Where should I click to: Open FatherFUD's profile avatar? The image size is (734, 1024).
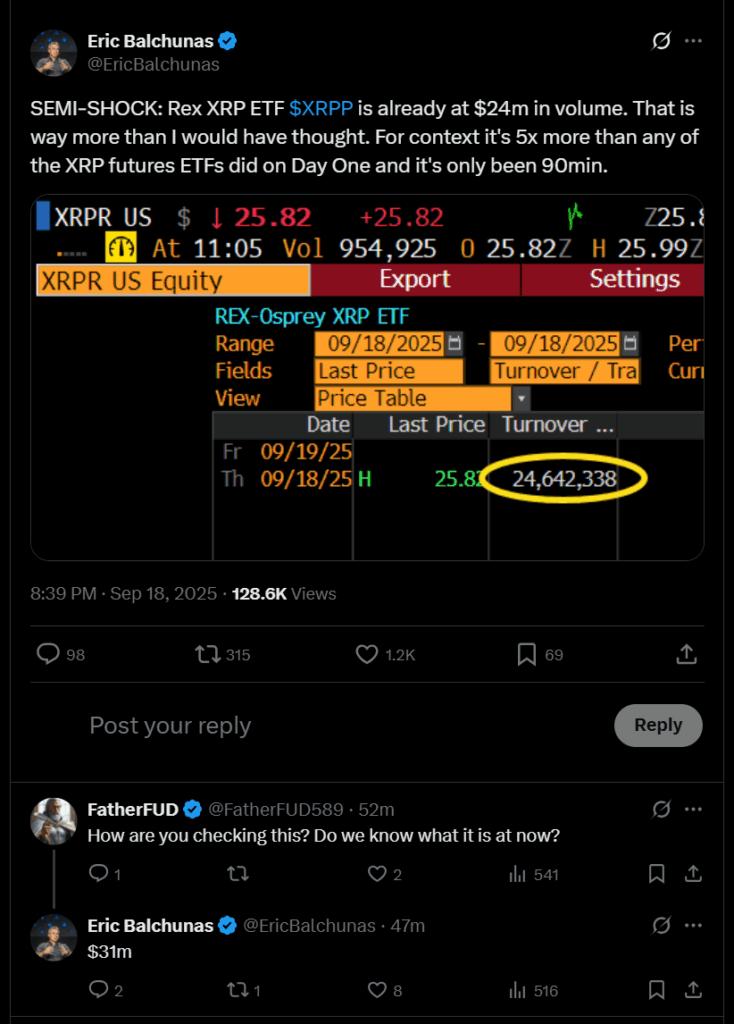(x=53, y=822)
